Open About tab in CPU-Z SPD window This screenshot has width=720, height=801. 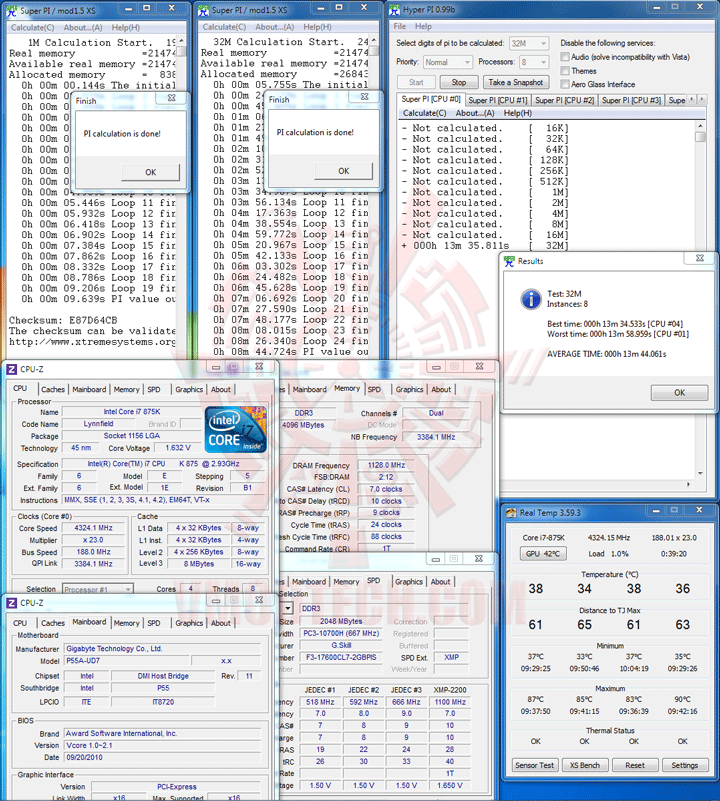(x=440, y=581)
